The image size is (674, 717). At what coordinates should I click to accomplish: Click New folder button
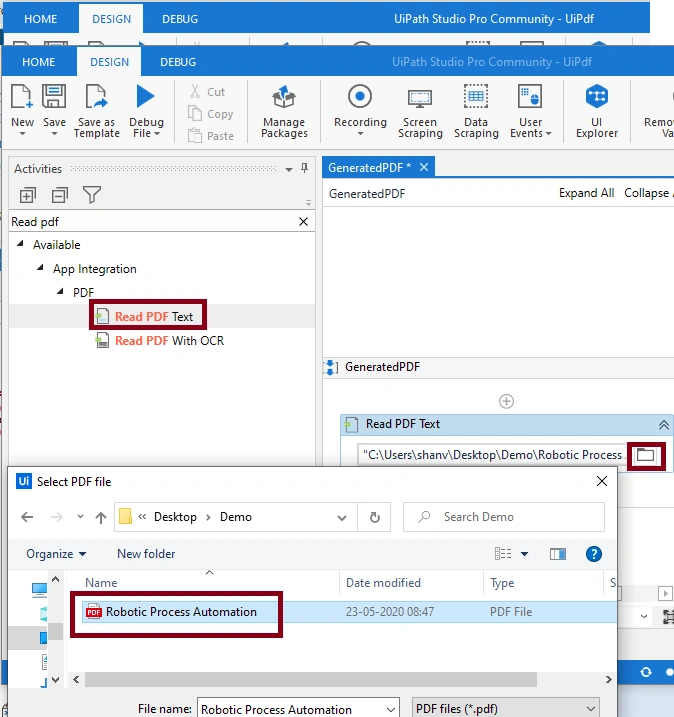coord(146,554)
